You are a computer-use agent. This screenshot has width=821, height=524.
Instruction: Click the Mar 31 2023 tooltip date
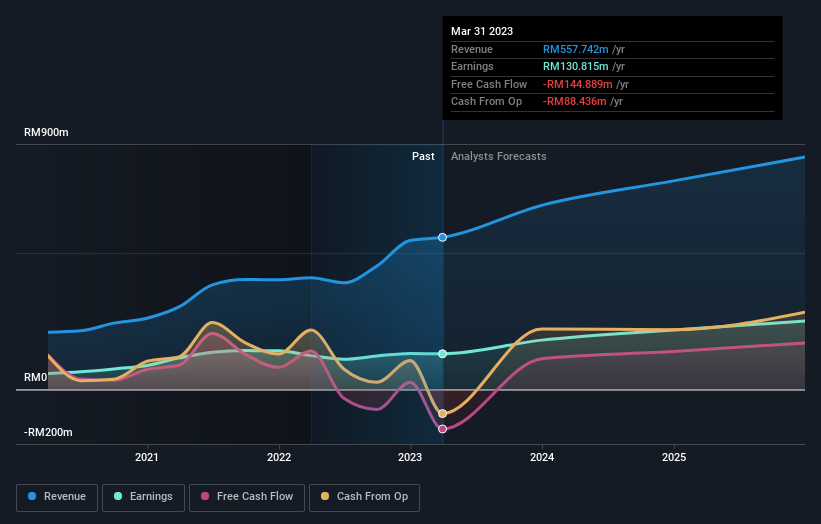(x=482, y=31)
